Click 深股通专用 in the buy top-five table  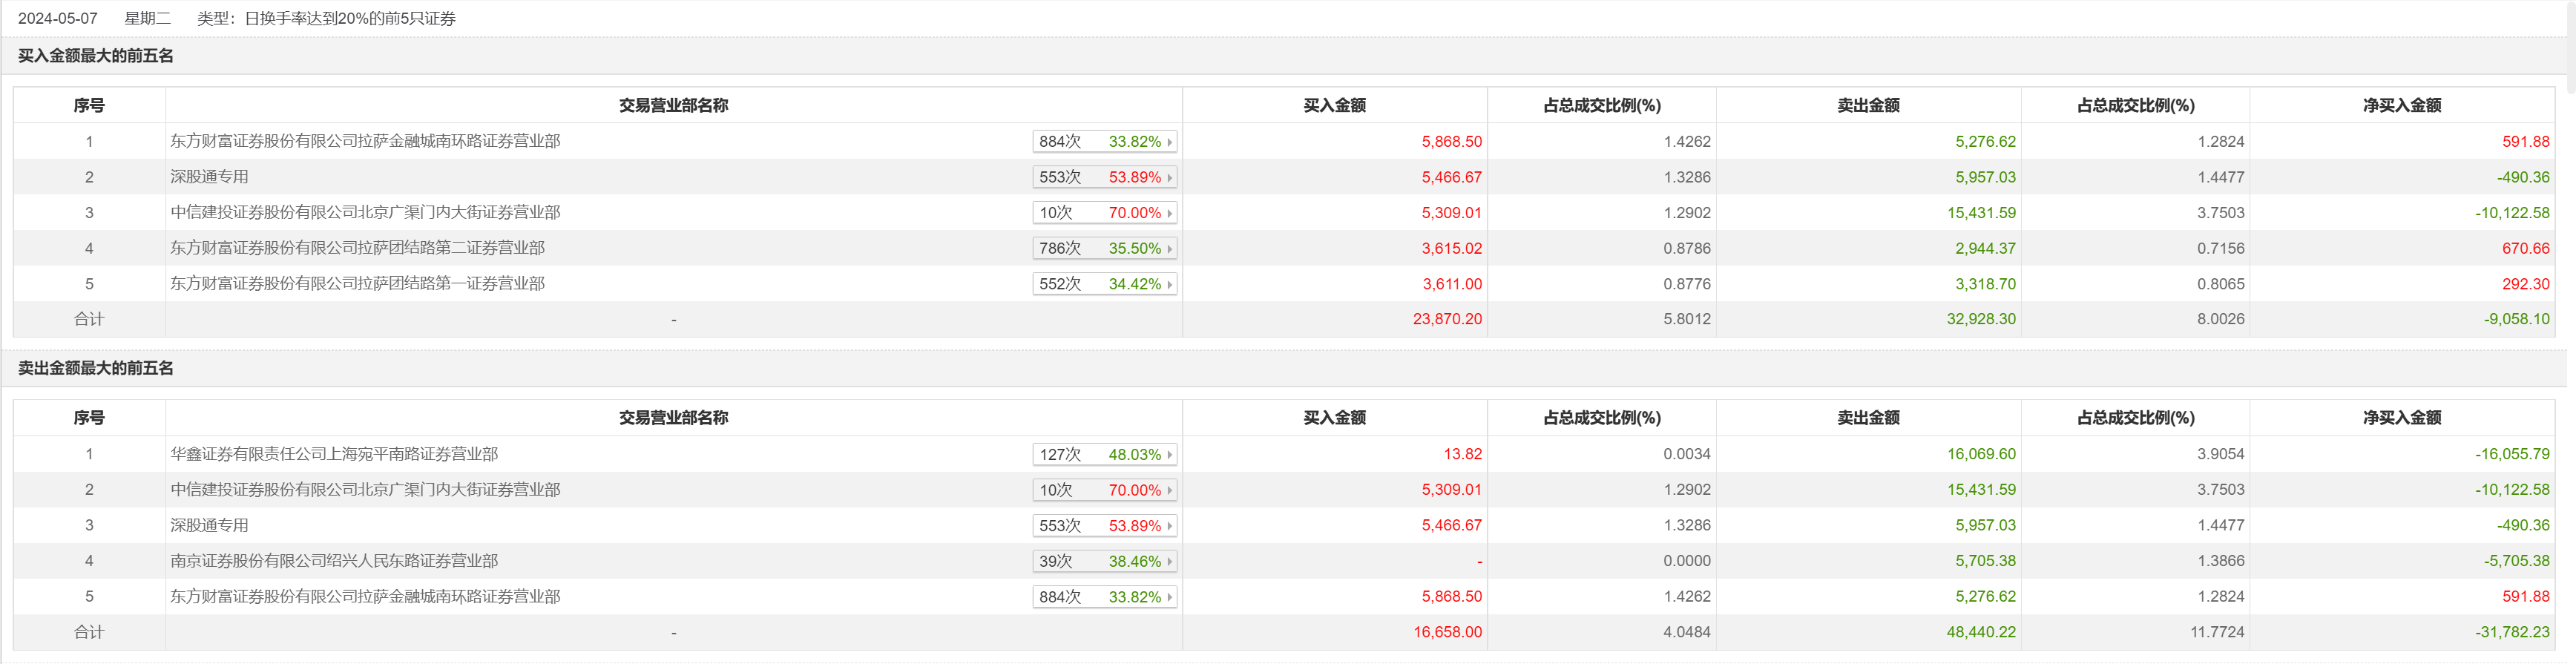coord(209,177)
